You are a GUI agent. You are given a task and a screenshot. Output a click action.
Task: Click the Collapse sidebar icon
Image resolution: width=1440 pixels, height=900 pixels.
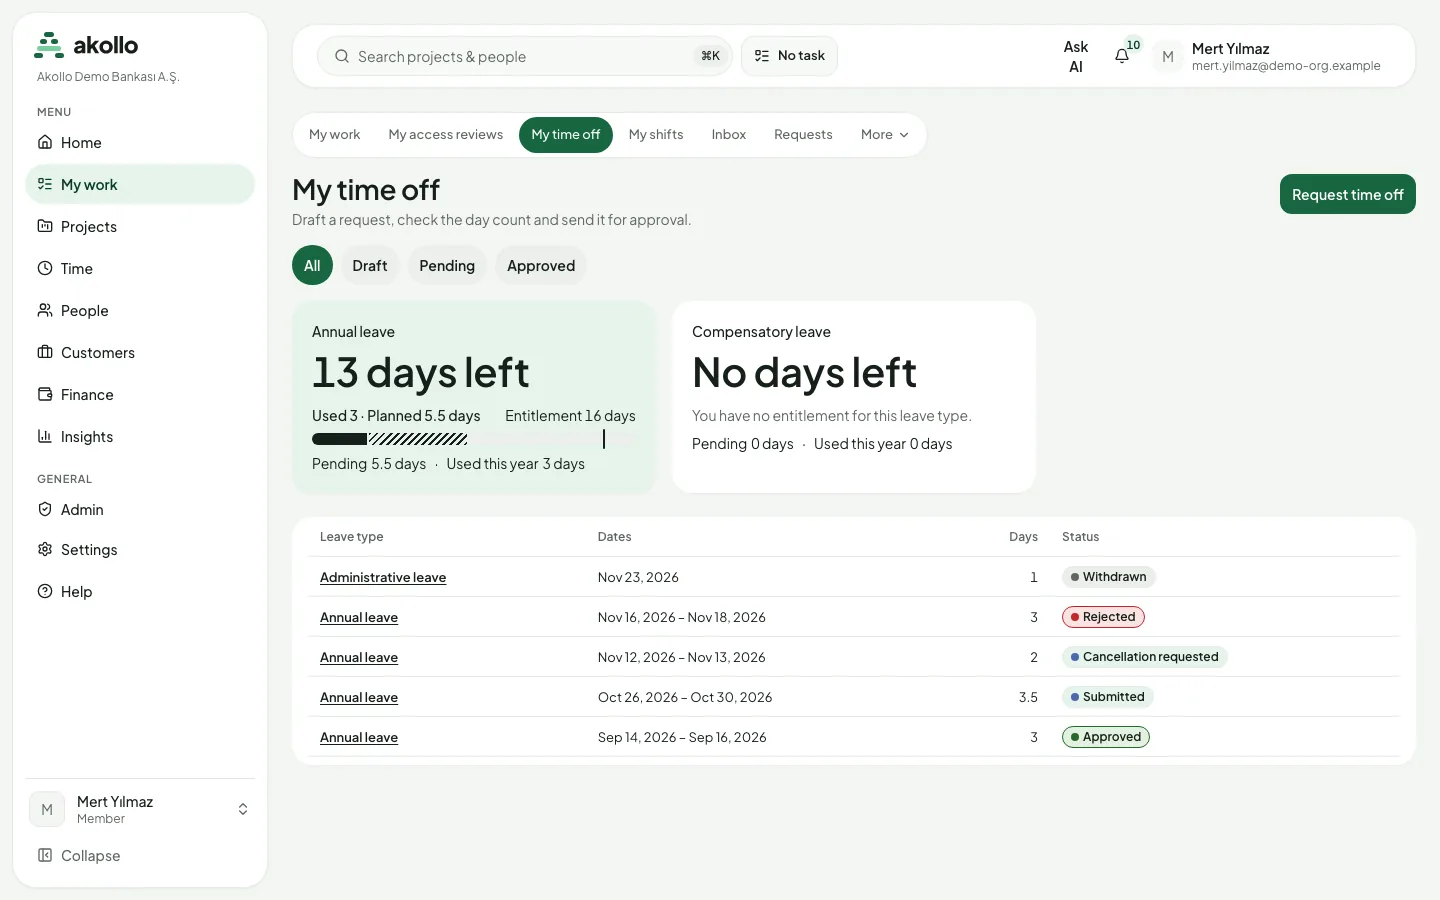point(45,855)
